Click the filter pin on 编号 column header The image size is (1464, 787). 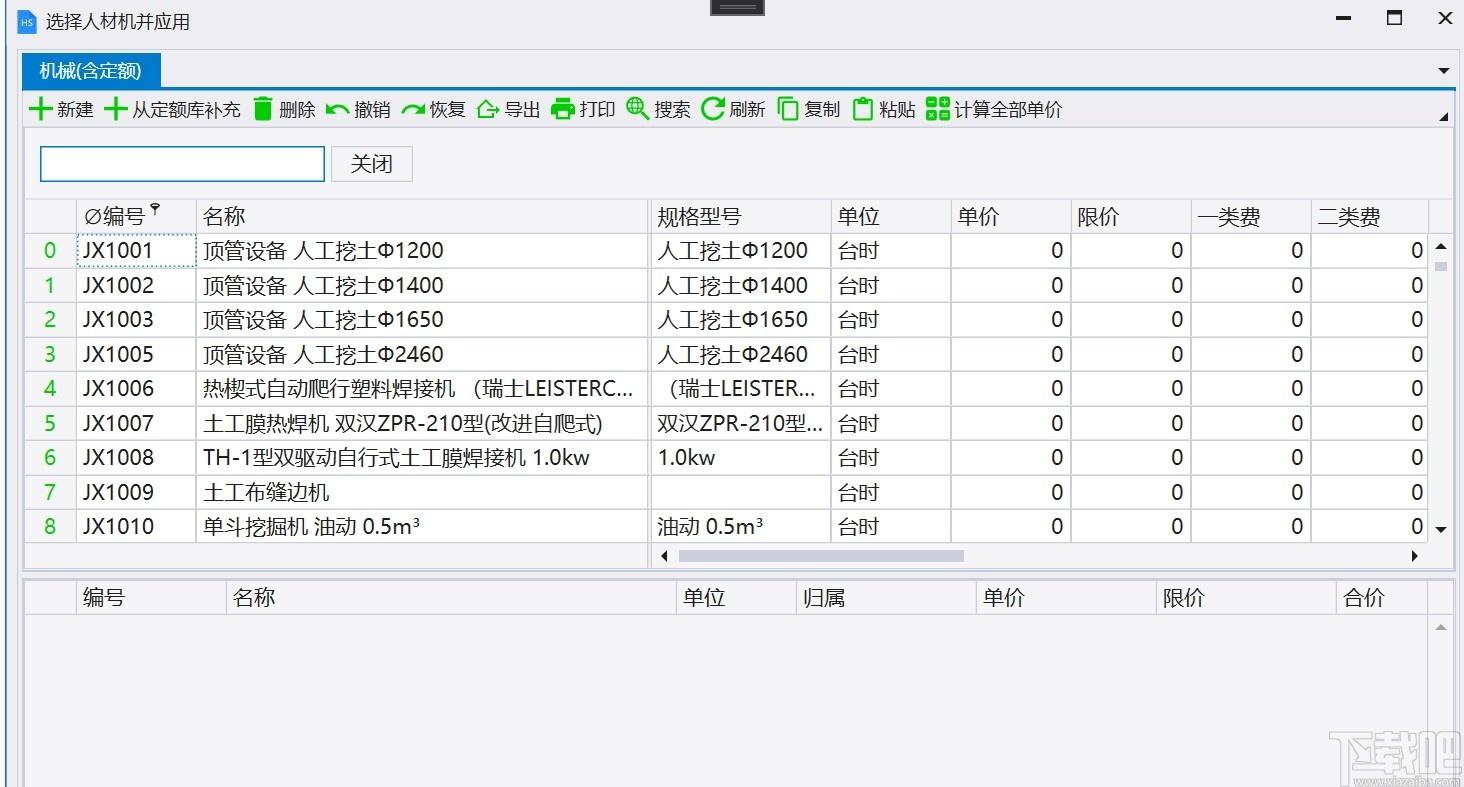(155, 209)
